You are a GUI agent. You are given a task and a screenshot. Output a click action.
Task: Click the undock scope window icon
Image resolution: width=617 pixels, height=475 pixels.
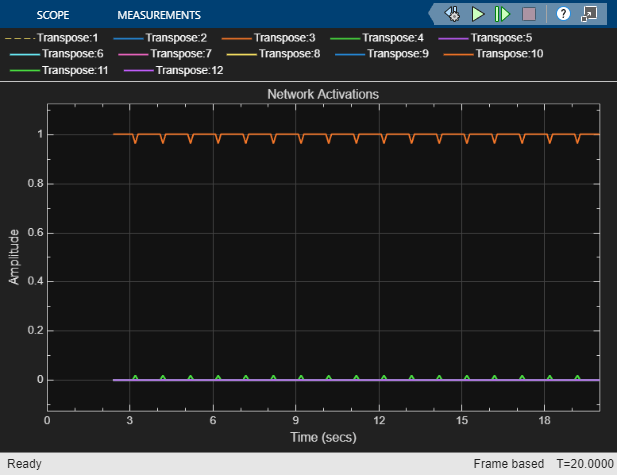(x=589, y=14)
